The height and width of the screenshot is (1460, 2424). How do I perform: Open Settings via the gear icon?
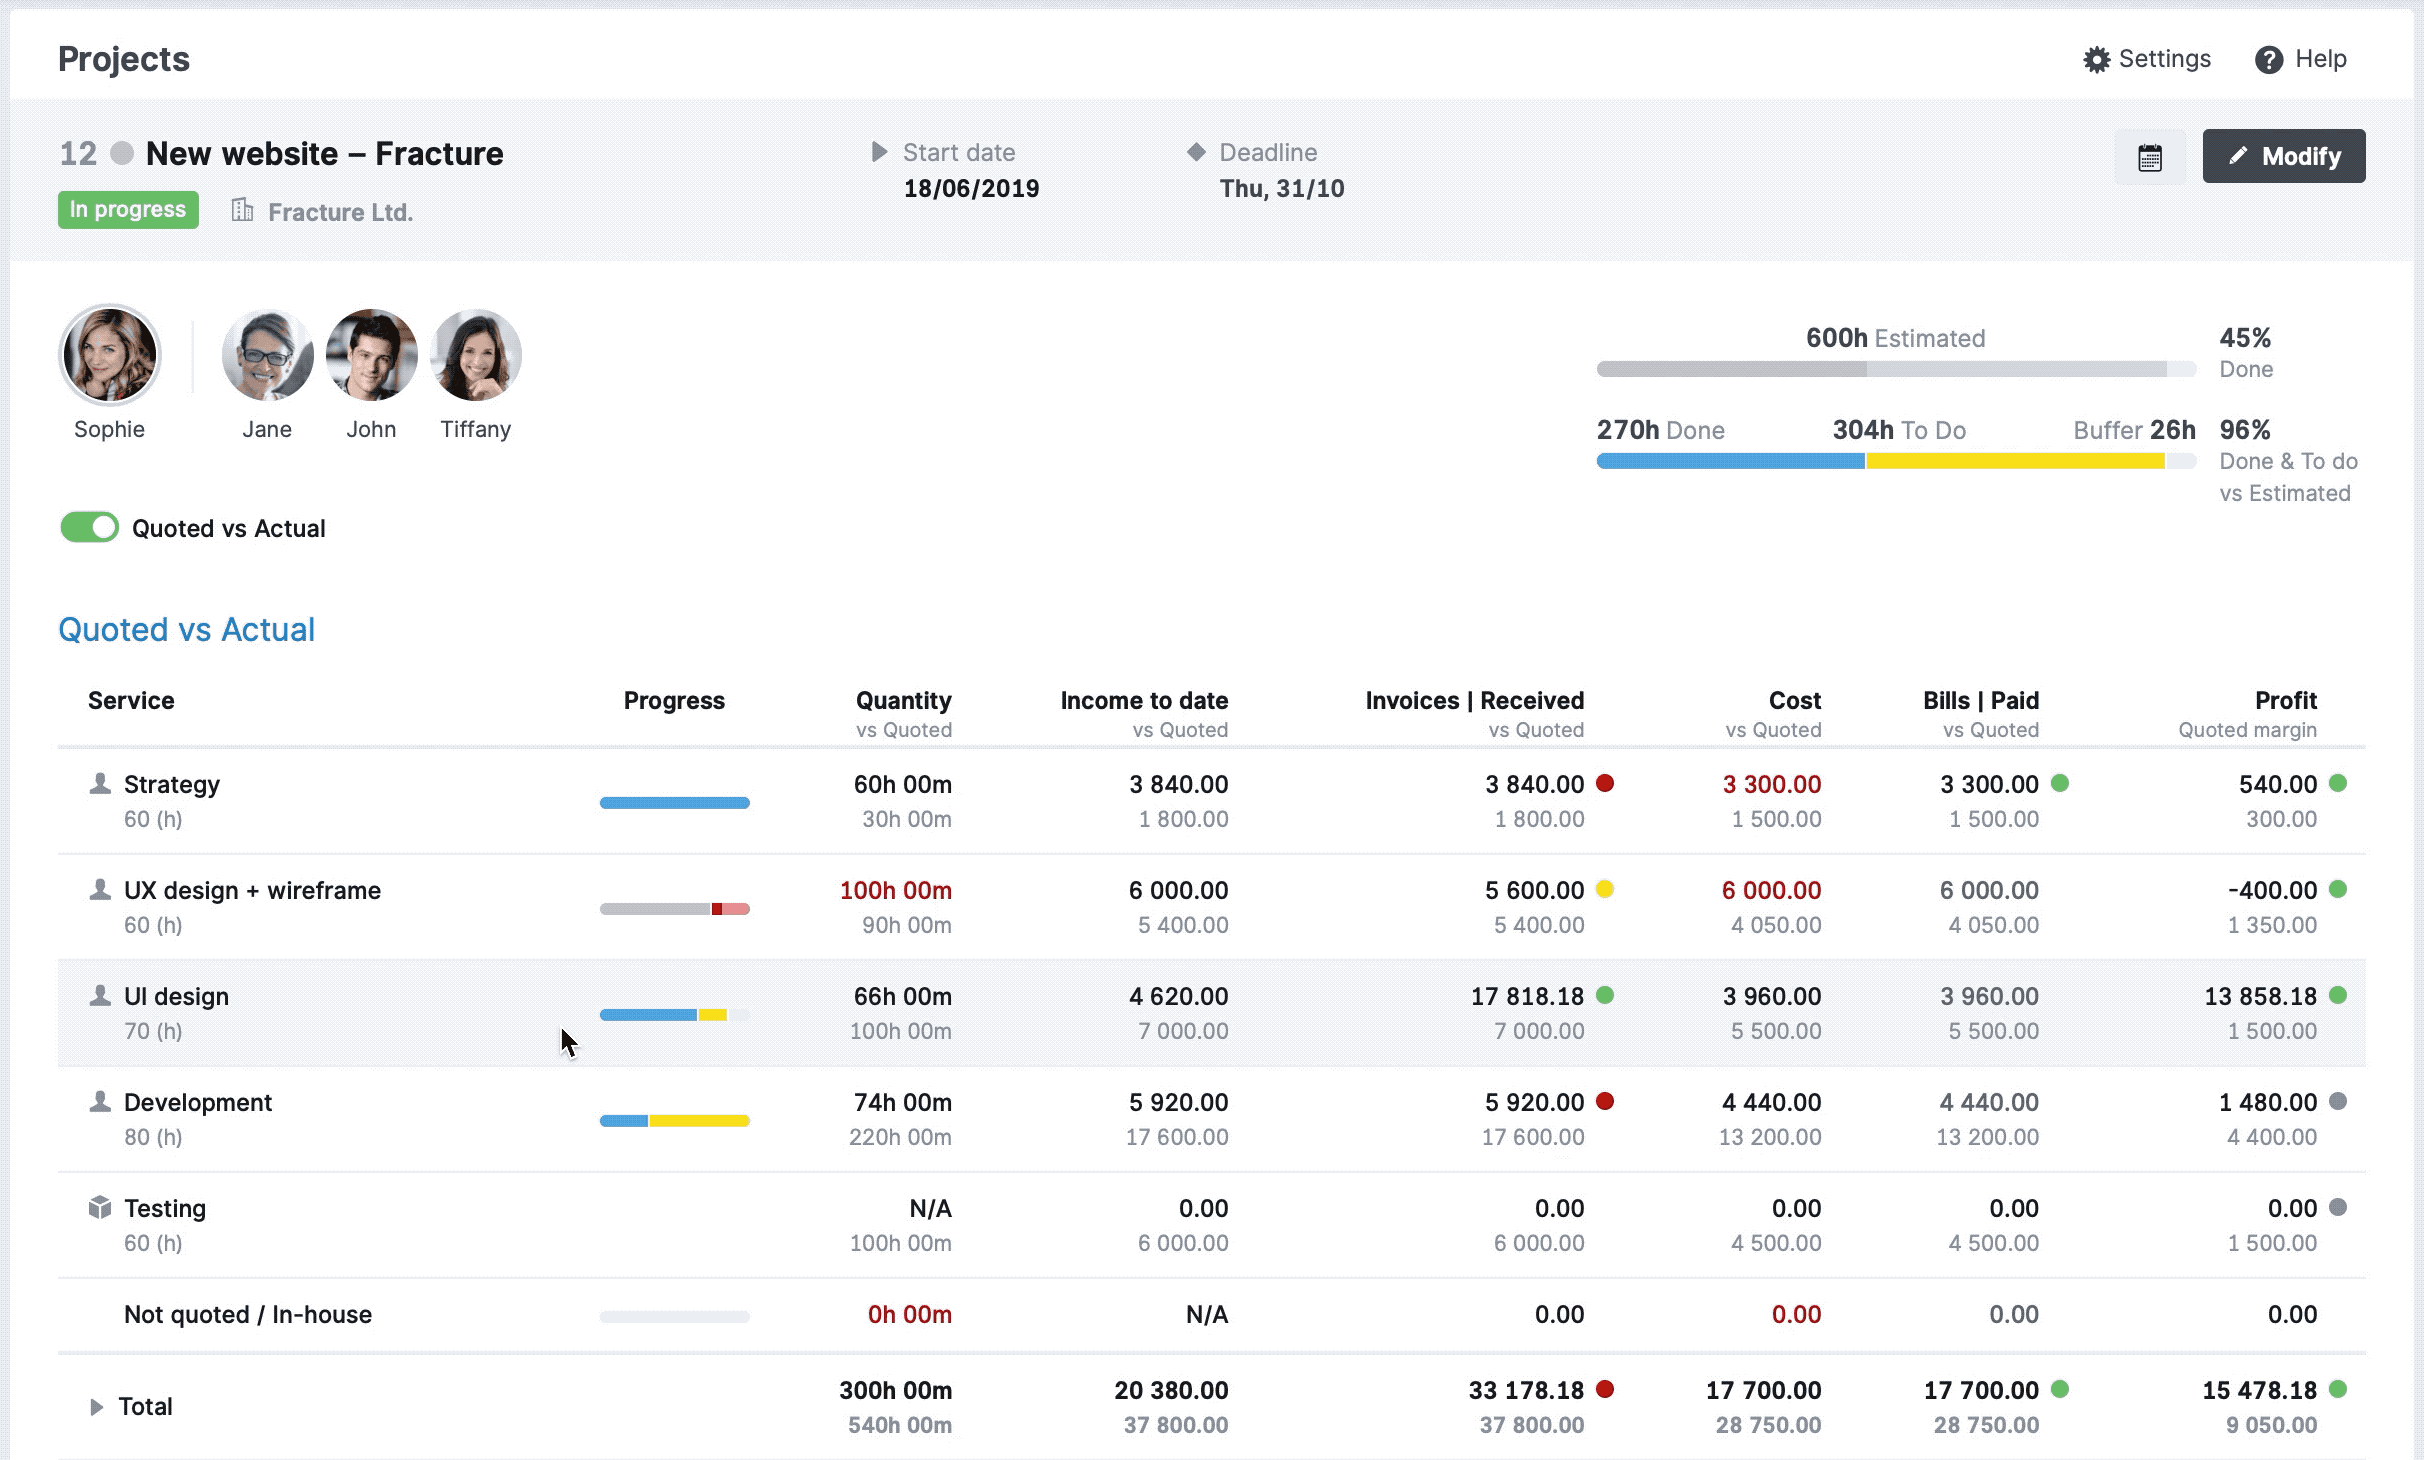tap(2096, 60)
